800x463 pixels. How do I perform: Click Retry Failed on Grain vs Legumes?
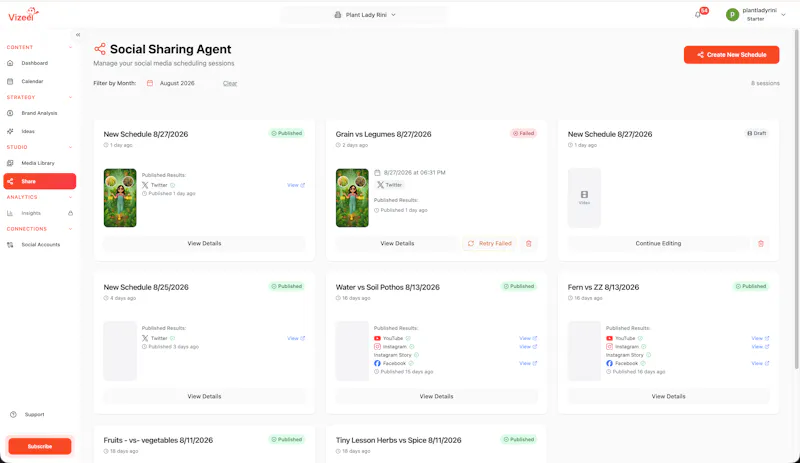pyautogui.click(x=490, y=243)
